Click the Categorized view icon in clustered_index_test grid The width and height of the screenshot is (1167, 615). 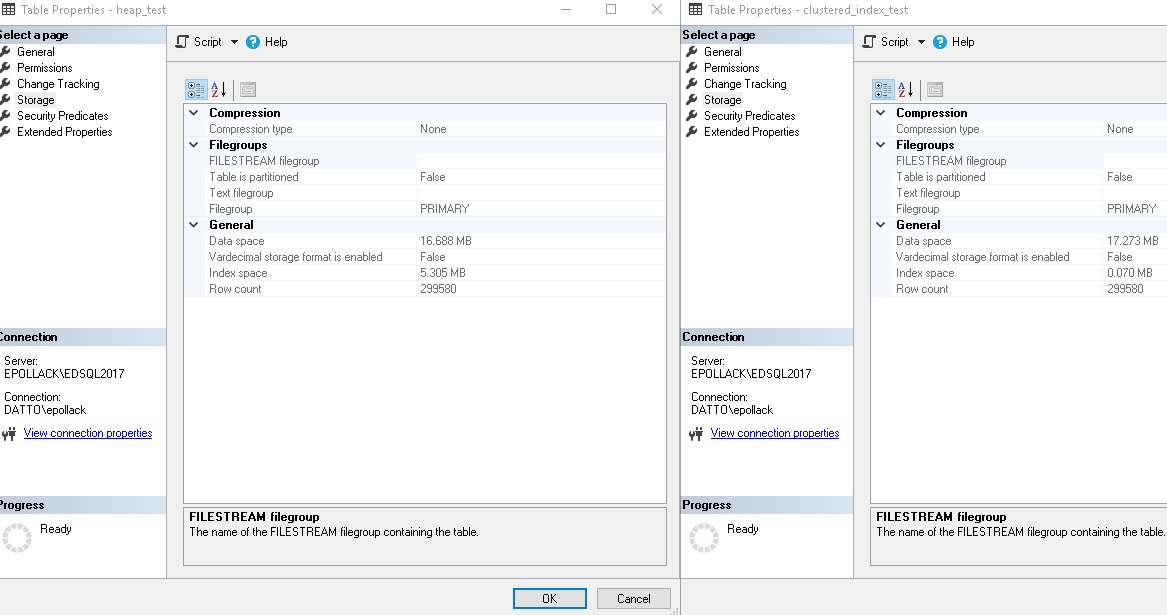point(885,89)
